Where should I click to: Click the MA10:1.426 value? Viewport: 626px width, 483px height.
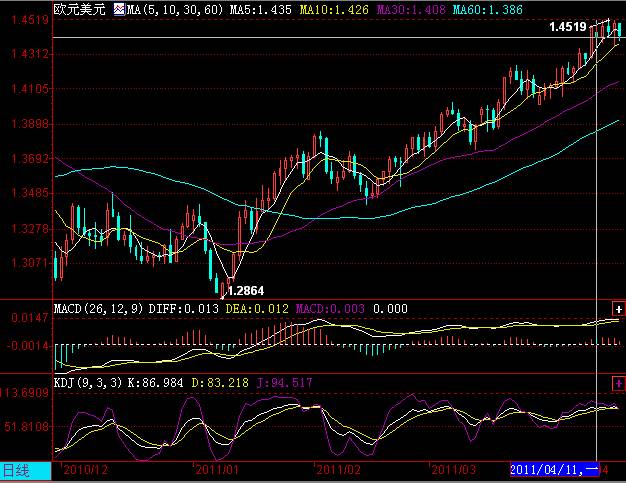click(x=334, y=10)
